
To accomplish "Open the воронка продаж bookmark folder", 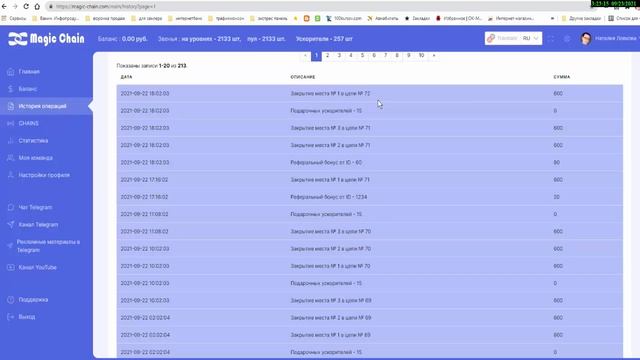I will (x=105, y=18).
